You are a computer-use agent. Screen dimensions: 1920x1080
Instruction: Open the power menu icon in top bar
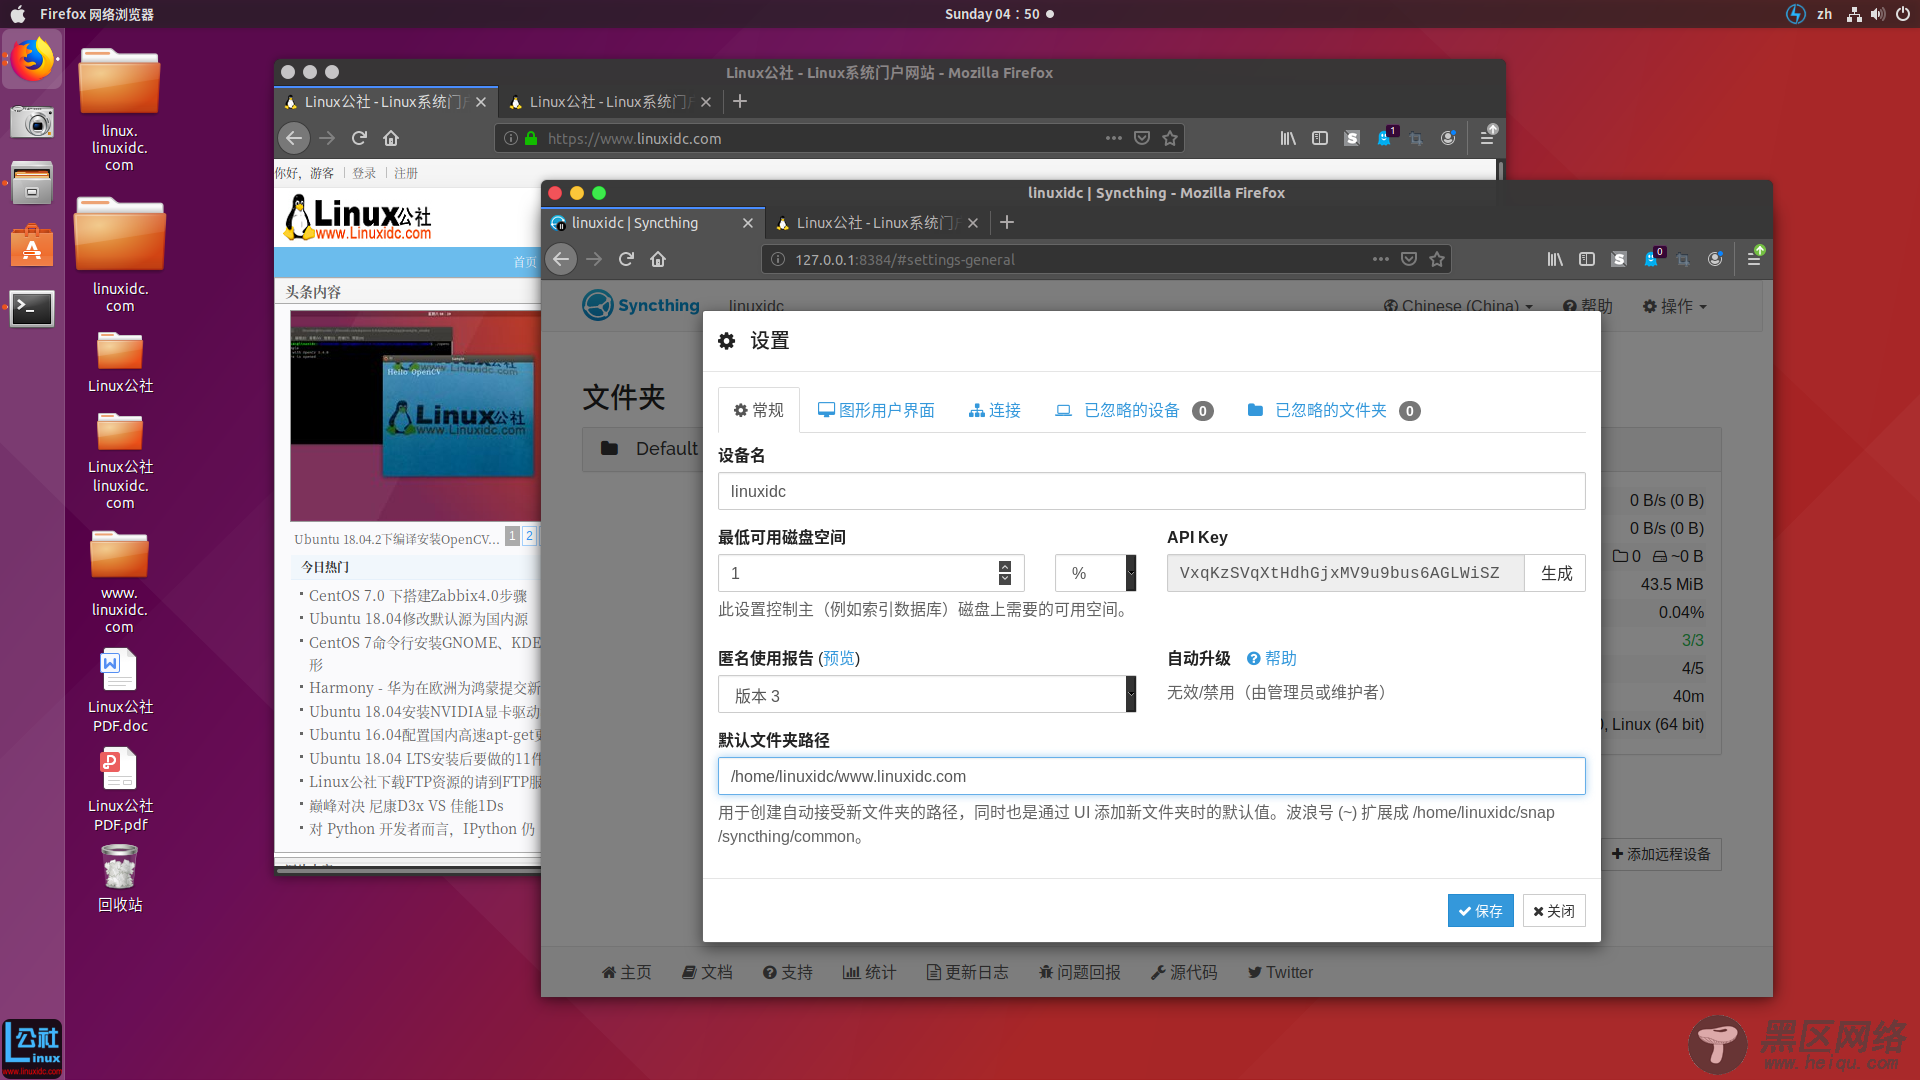pos(1902,14)
